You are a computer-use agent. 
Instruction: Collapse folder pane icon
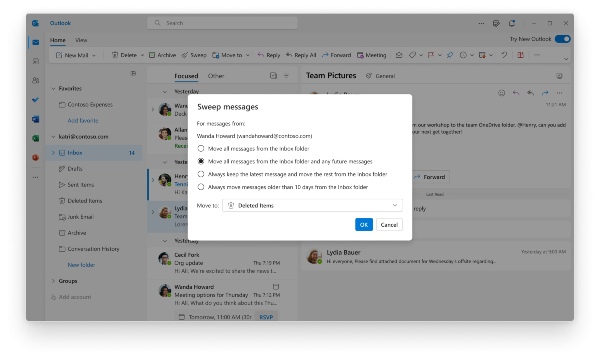tap(133, 73)
